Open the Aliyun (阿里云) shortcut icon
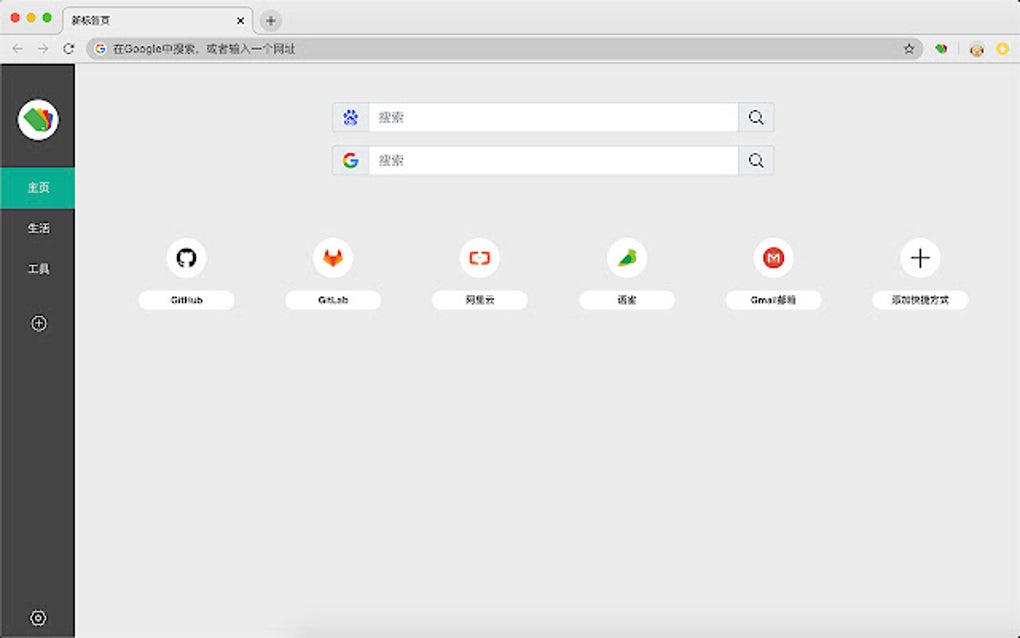The image size is (1020, 638). [479, 258]
